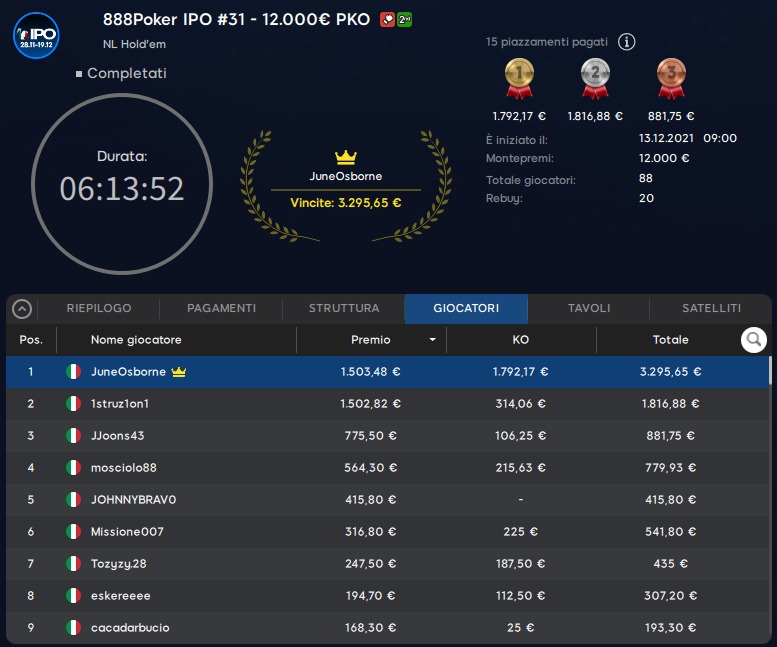Switch to the TAVOLI tab
This screenshot has height=647, width=777.
(589, 308)
